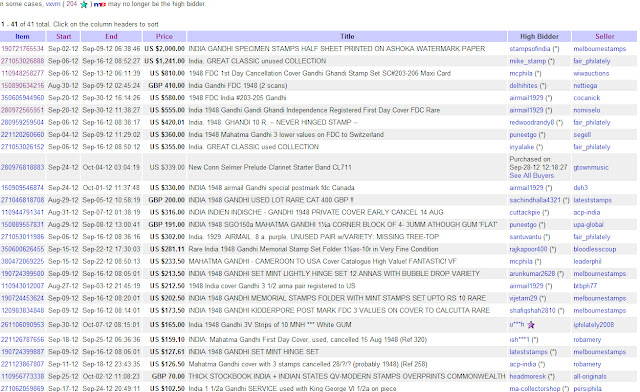Viewport: 640px width, 392px height.
Task: Open item 271053026888
Action: (x=22, y=61)
